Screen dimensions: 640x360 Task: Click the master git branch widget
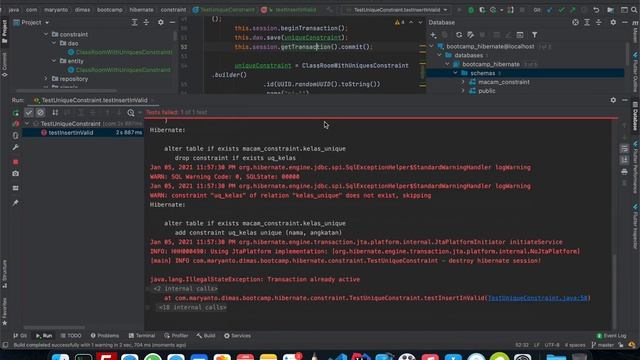click(x=602, y=345)
